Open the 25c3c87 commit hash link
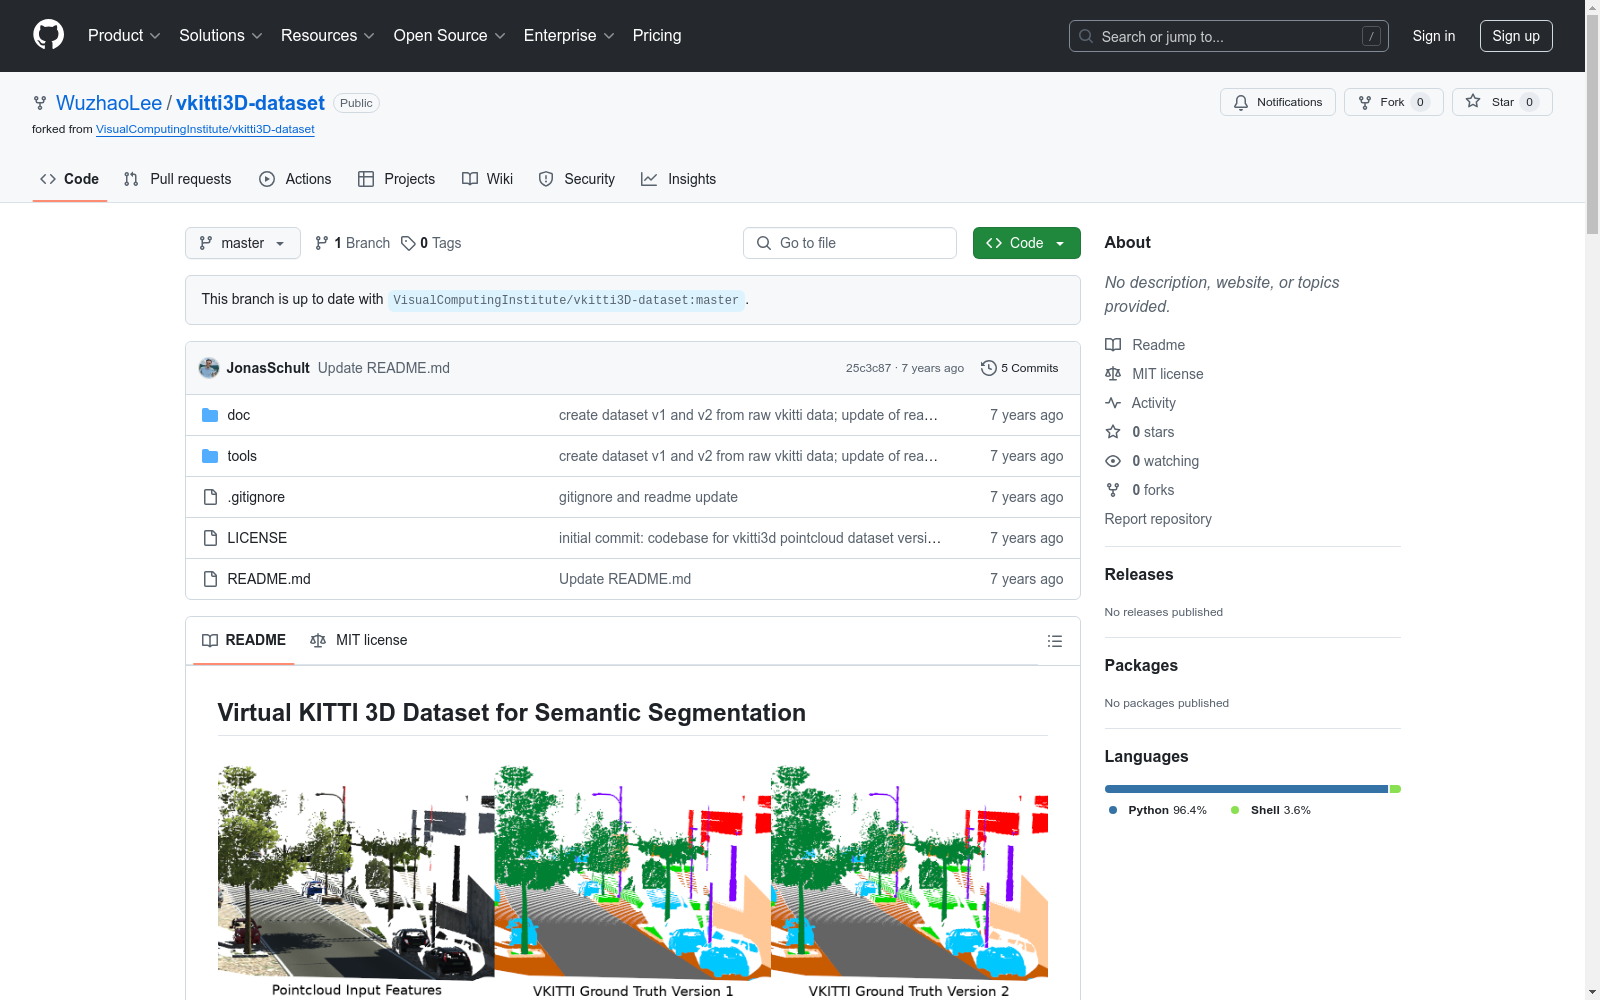Viewport: 1600px width, 1000px height. 868,368
